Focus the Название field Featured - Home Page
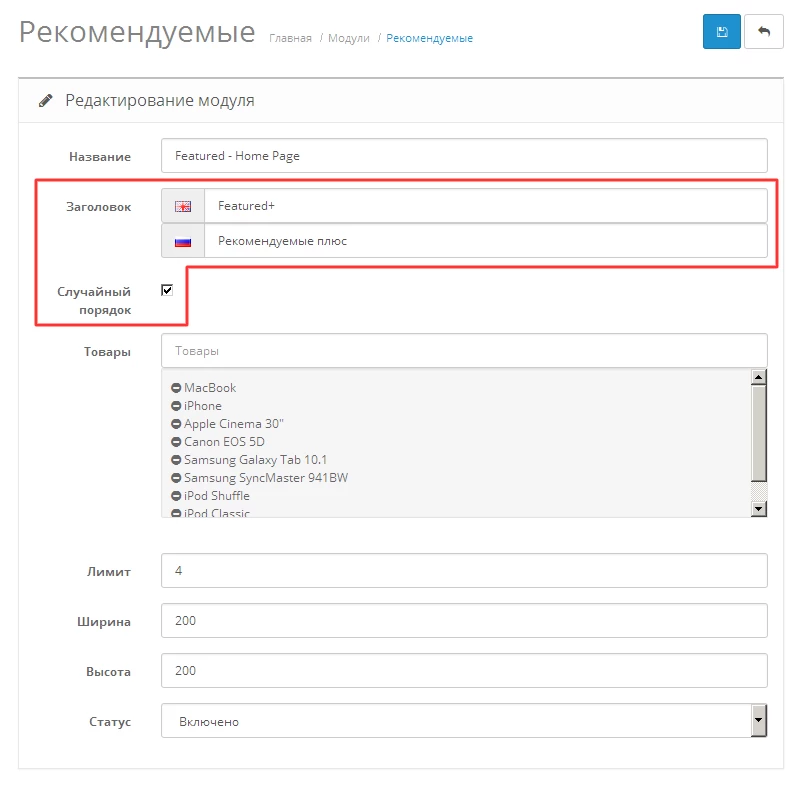 [464, 156]
